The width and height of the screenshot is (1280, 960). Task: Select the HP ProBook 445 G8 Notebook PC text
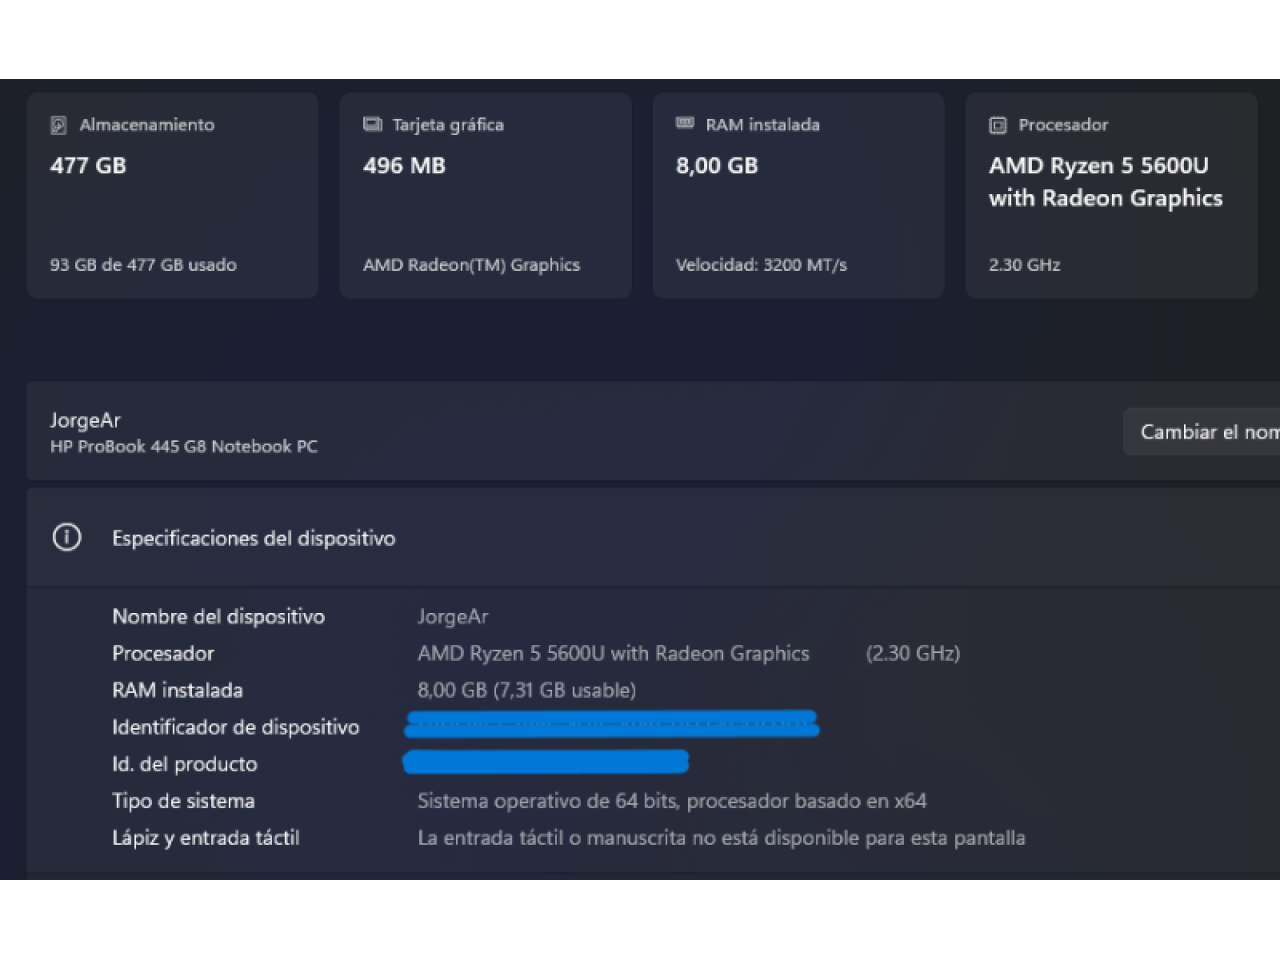coord(184,447)
